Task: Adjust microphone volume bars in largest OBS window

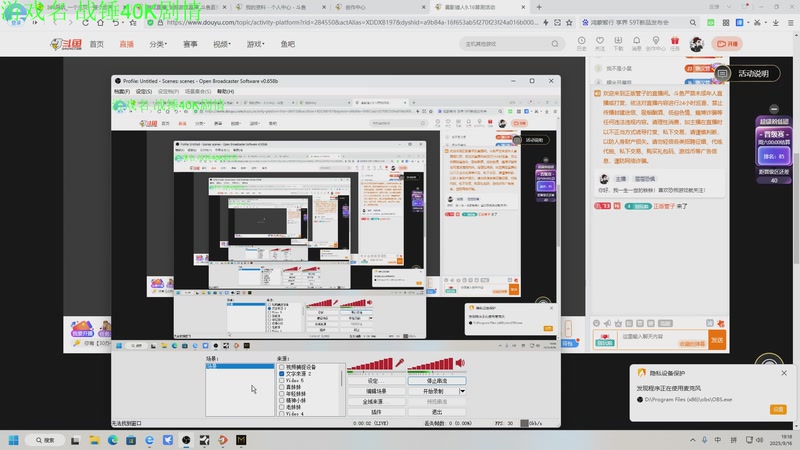Action: pos(370,364)
